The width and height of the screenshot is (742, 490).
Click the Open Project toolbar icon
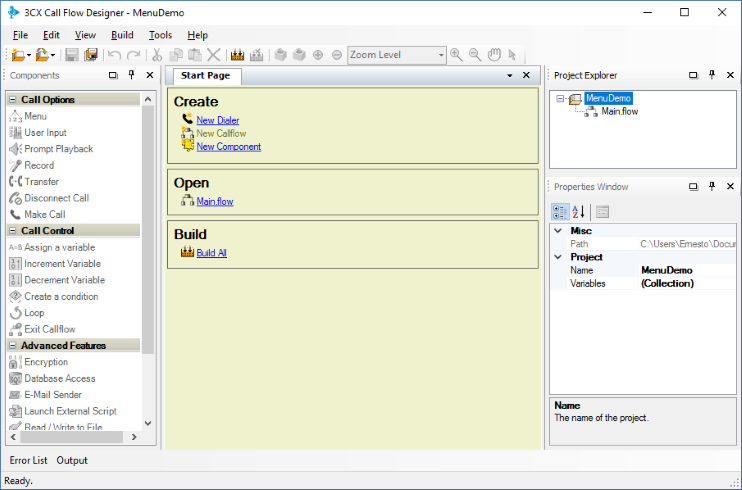(42, 55)
